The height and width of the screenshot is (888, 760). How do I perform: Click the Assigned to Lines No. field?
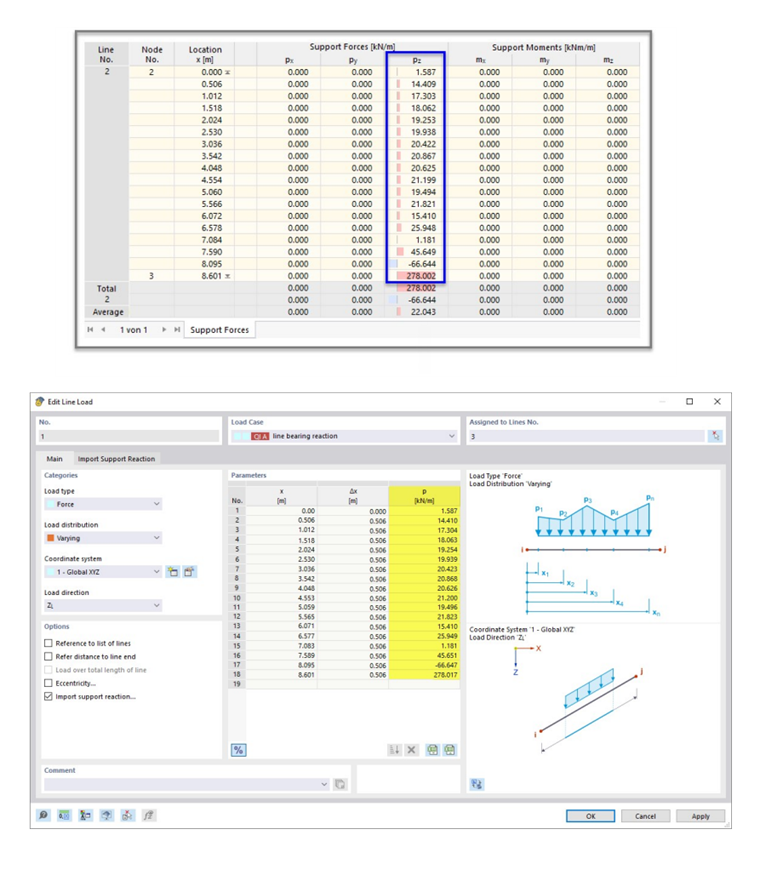(x=587, y=436)
